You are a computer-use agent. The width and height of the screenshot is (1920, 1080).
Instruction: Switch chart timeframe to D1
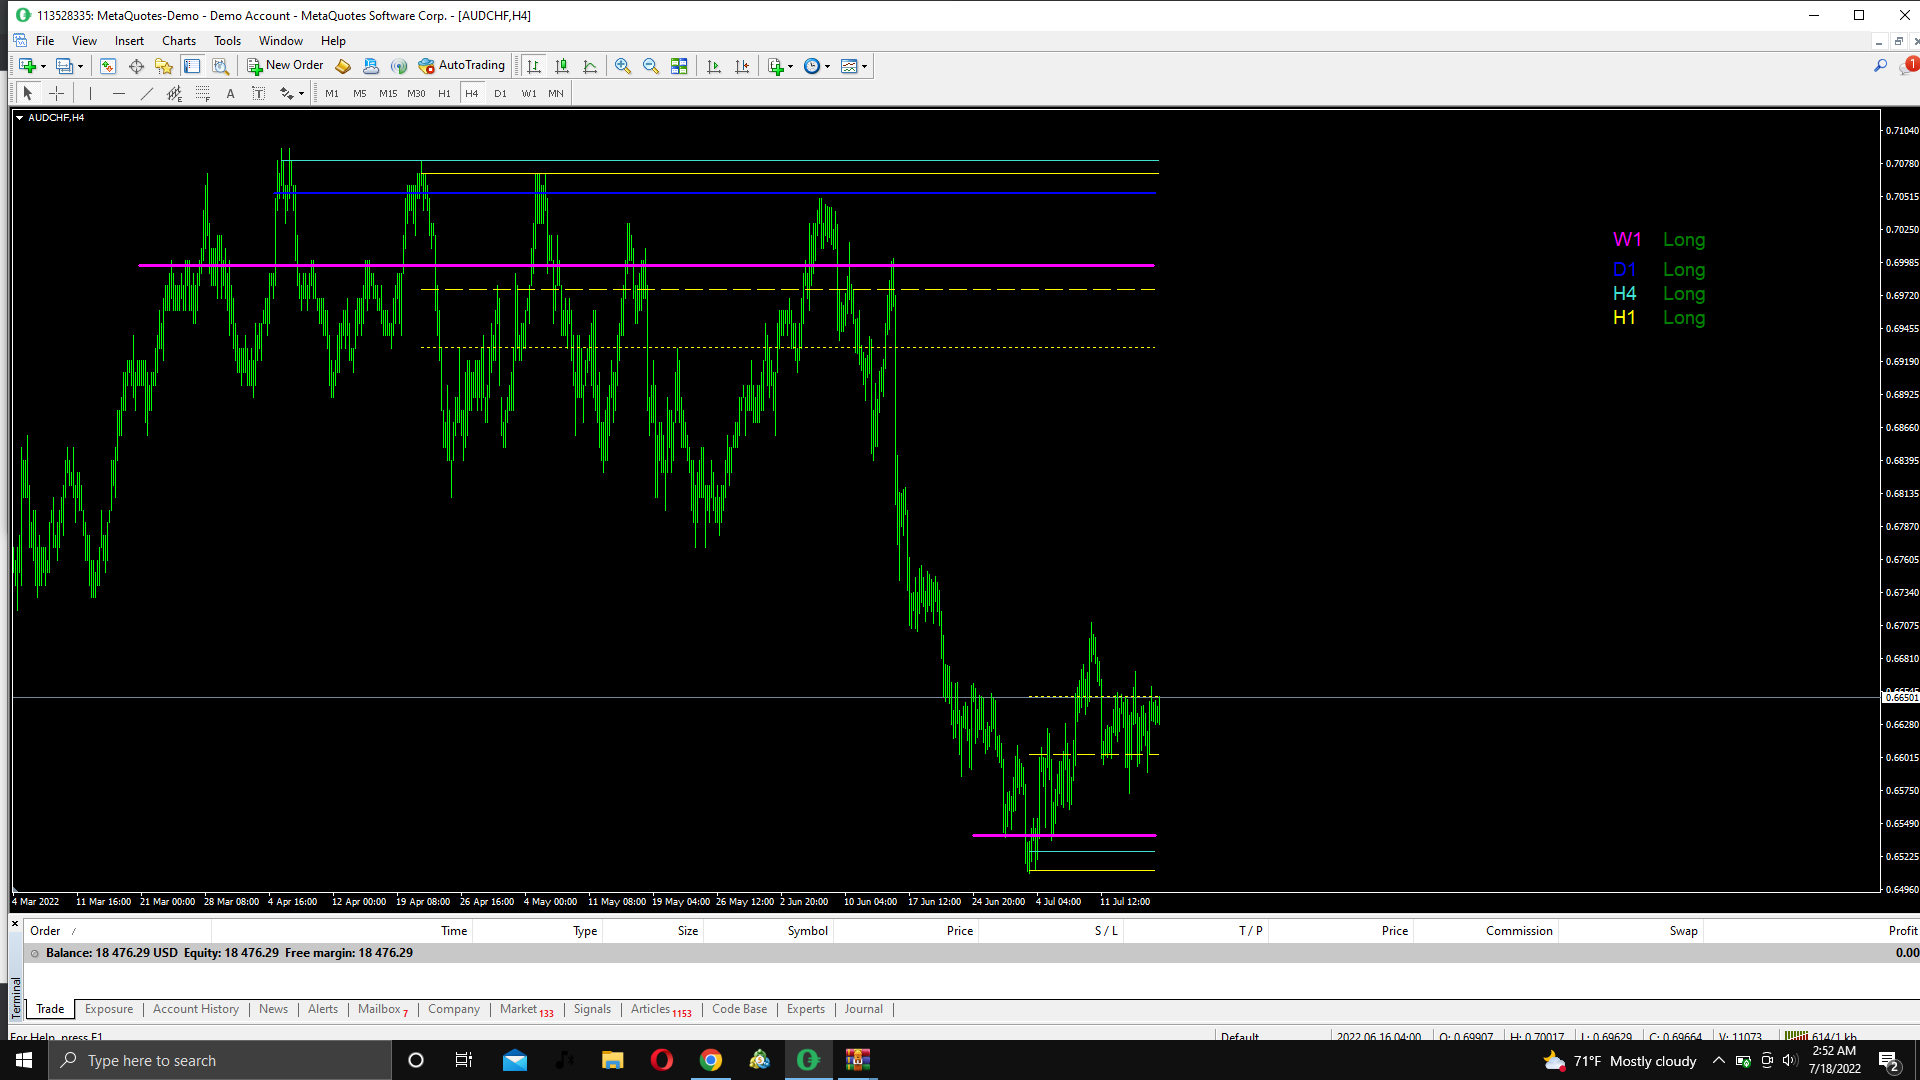point(500,93)
